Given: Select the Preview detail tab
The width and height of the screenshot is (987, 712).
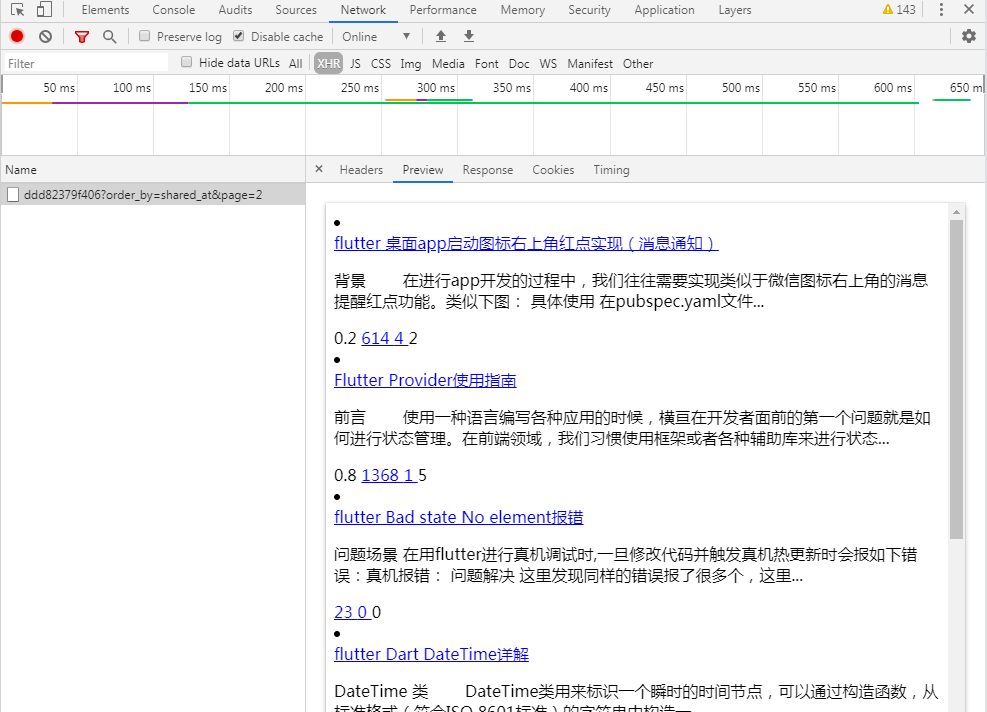Looking at the screenshot, I should (423, 170).
